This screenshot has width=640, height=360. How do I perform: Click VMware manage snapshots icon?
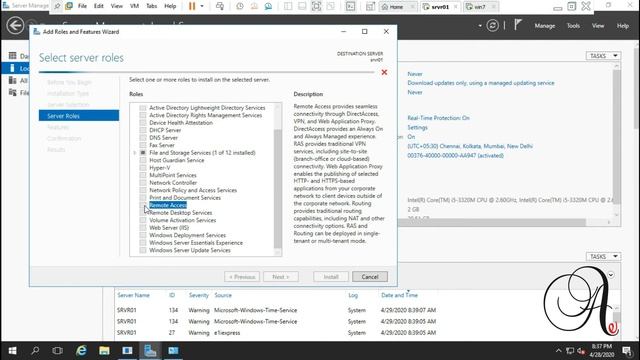(x=268, y=6)
